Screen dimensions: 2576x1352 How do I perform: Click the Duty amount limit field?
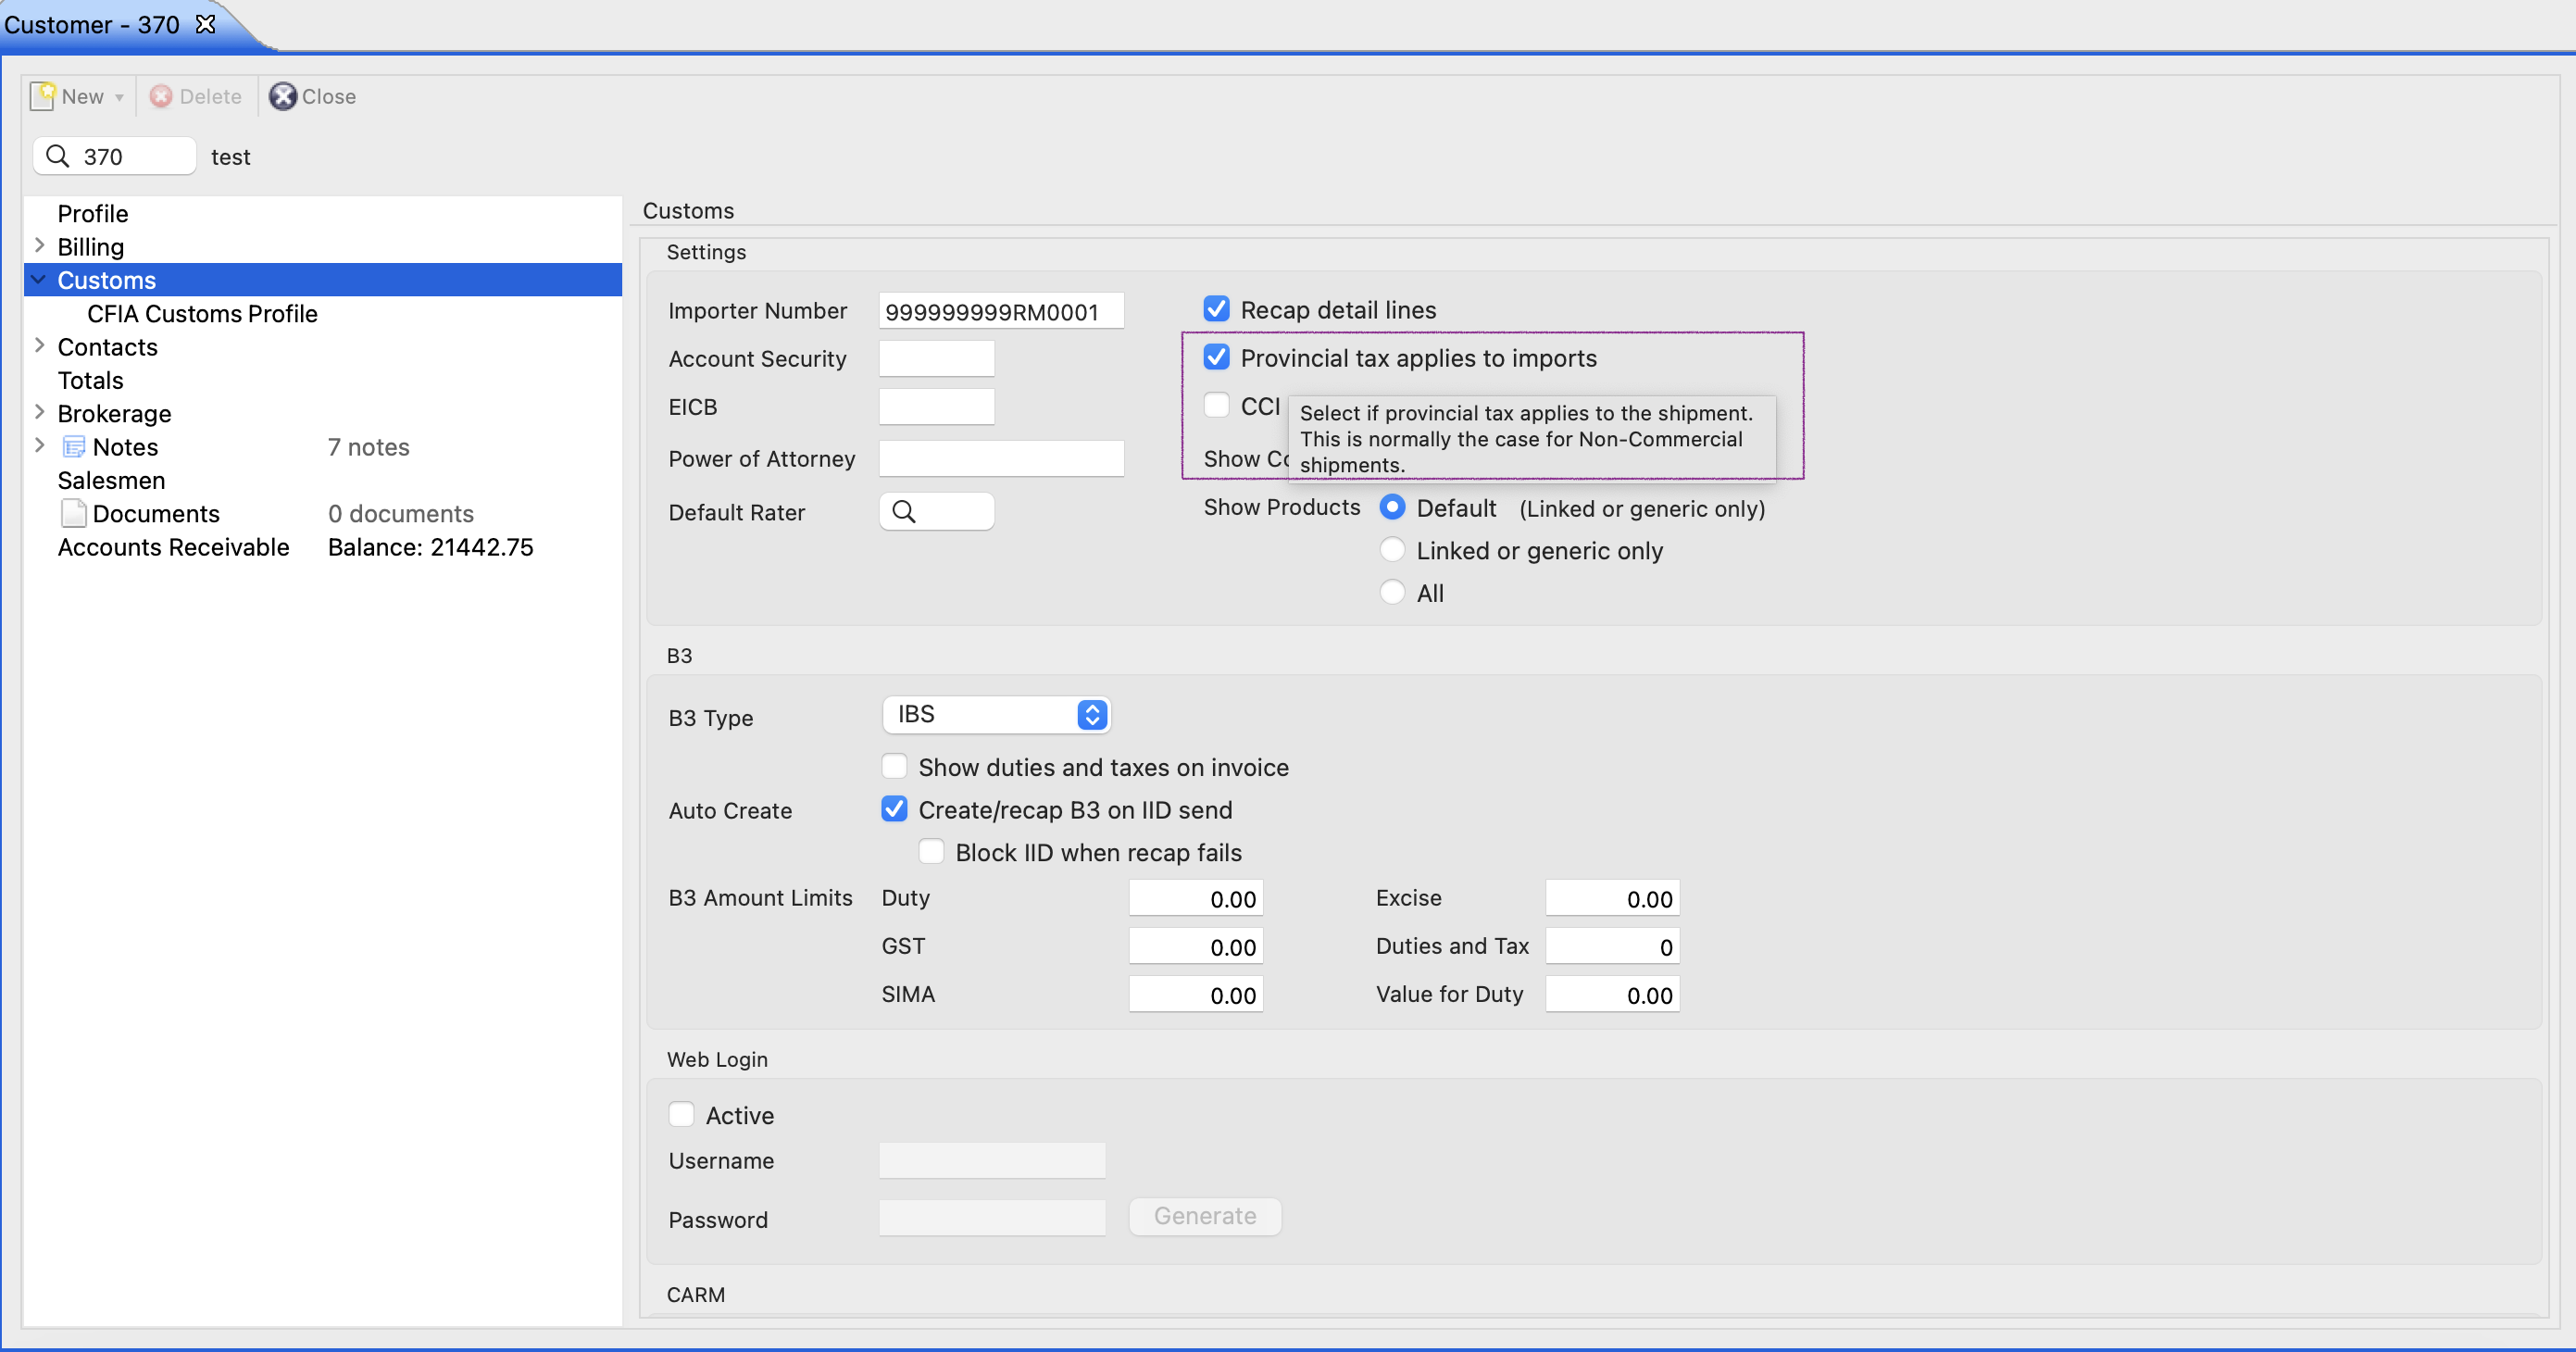click(x=1196, y=898)
